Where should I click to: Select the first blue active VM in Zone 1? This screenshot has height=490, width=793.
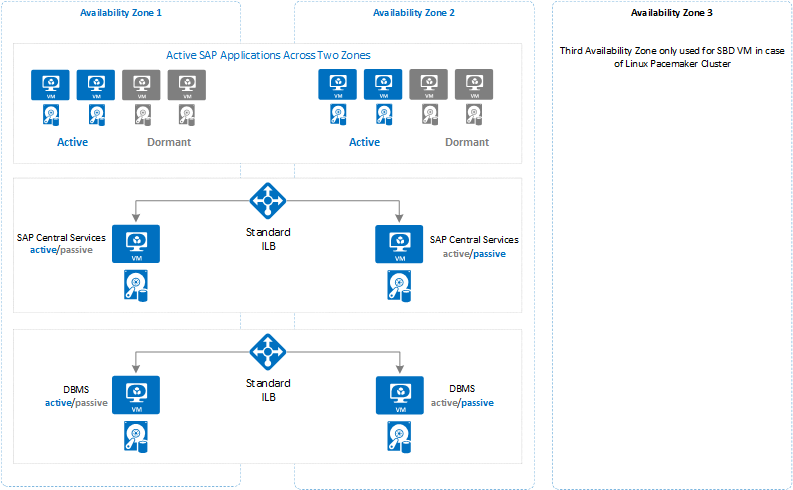click(50, 85)
